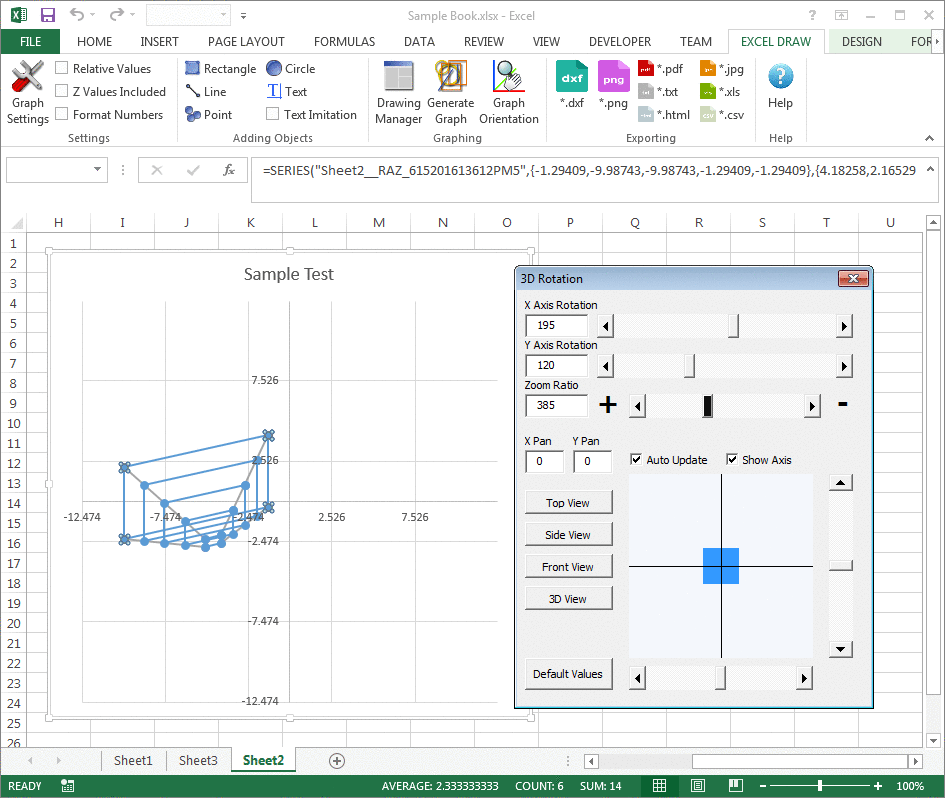Open the FILE tab
This screenshot has width=945, height=798.
30,42
